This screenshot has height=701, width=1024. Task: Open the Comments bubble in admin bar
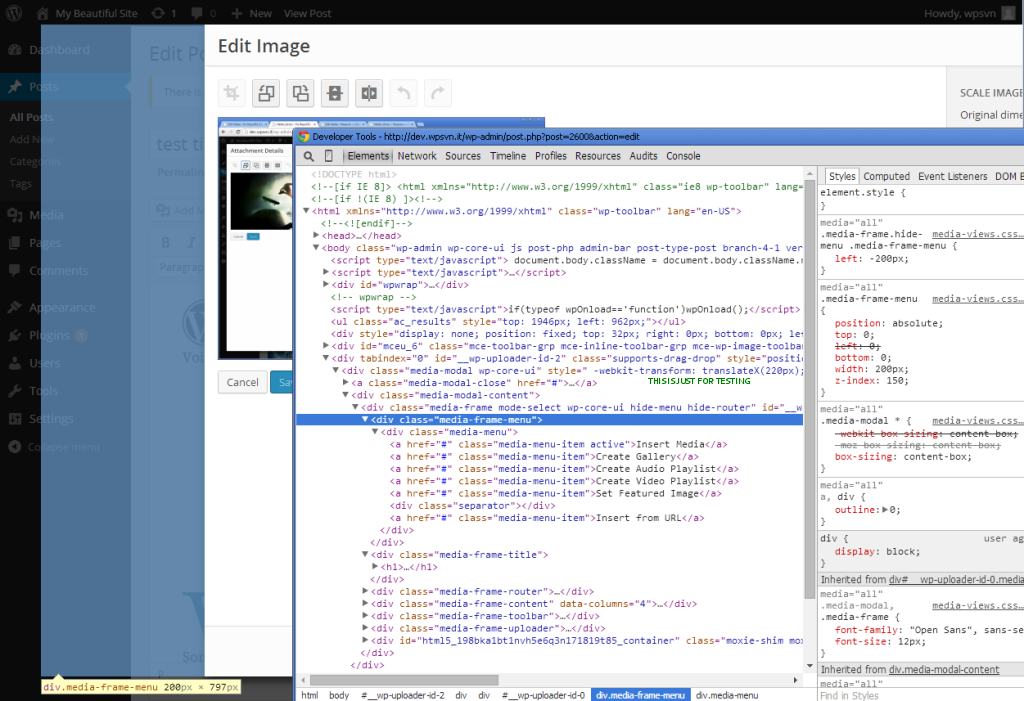(197, 13)
